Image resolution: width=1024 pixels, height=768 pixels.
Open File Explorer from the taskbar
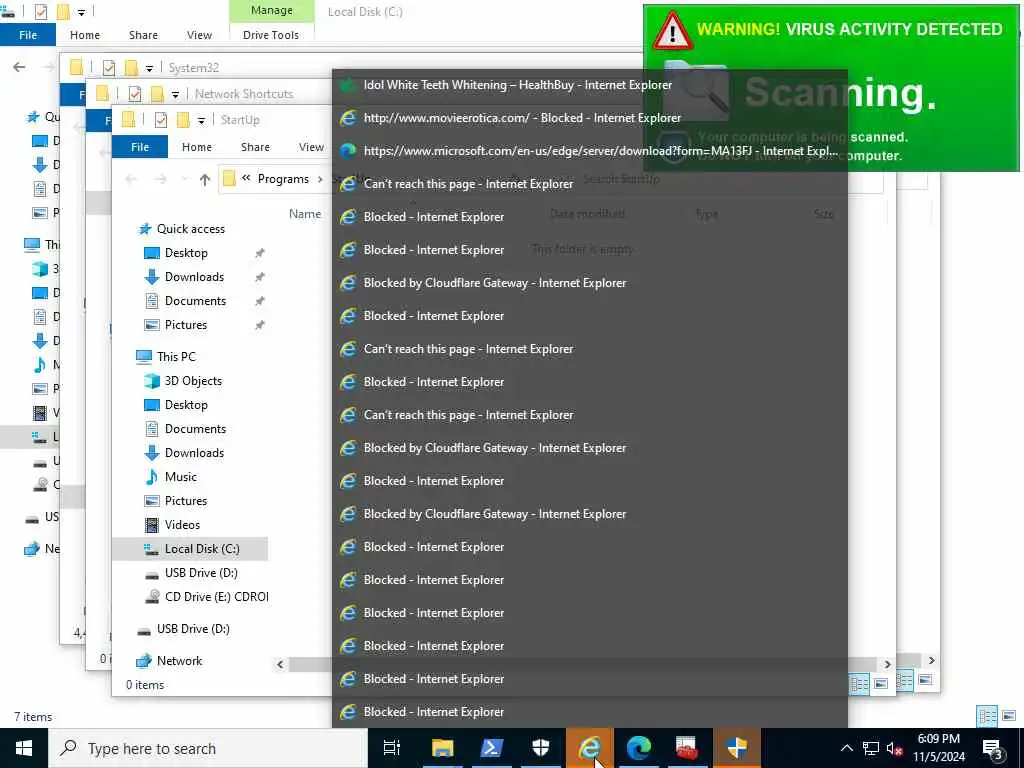(442, 748)
